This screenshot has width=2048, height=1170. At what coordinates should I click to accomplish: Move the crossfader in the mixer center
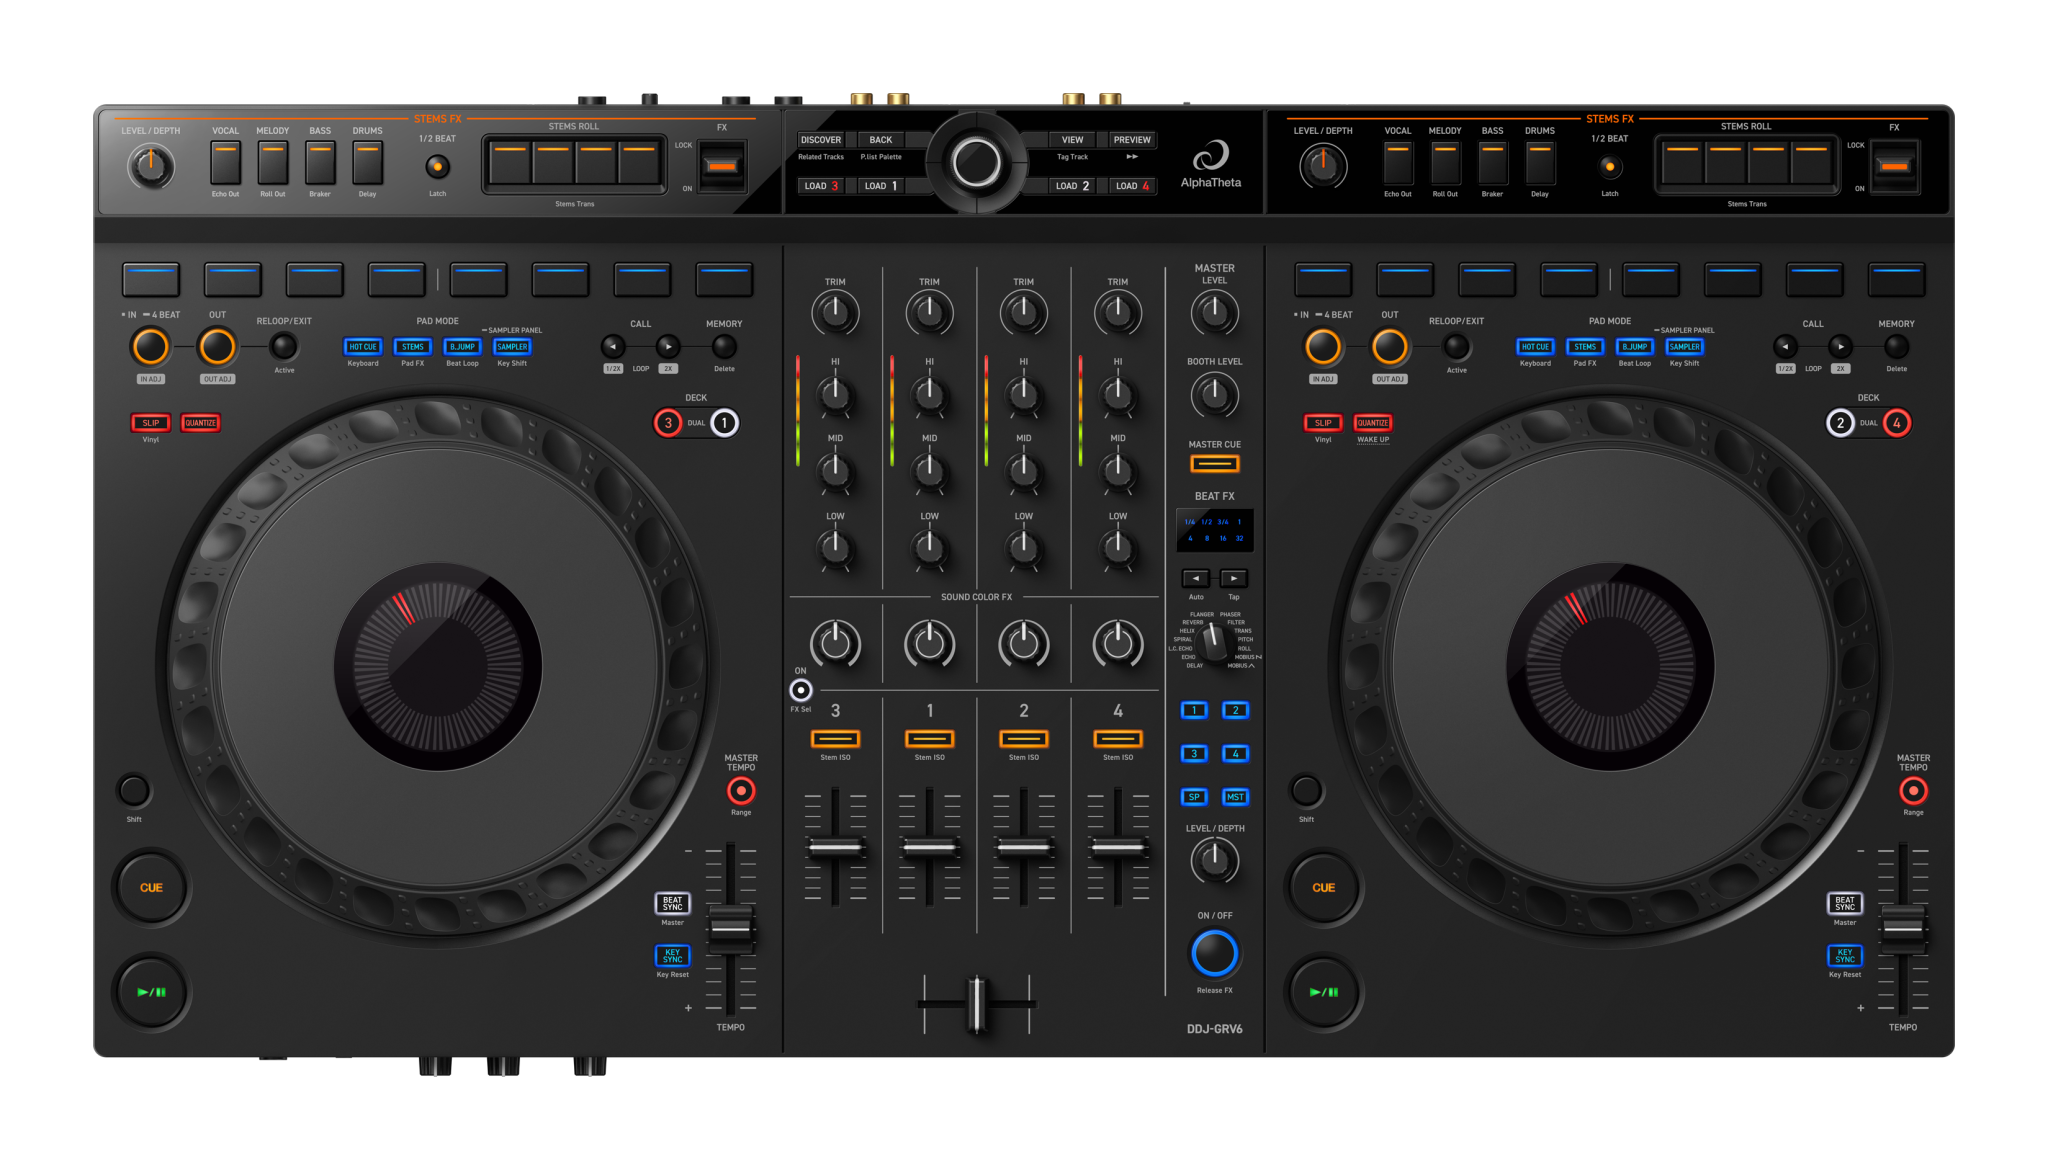click(x=975, y=1003)
